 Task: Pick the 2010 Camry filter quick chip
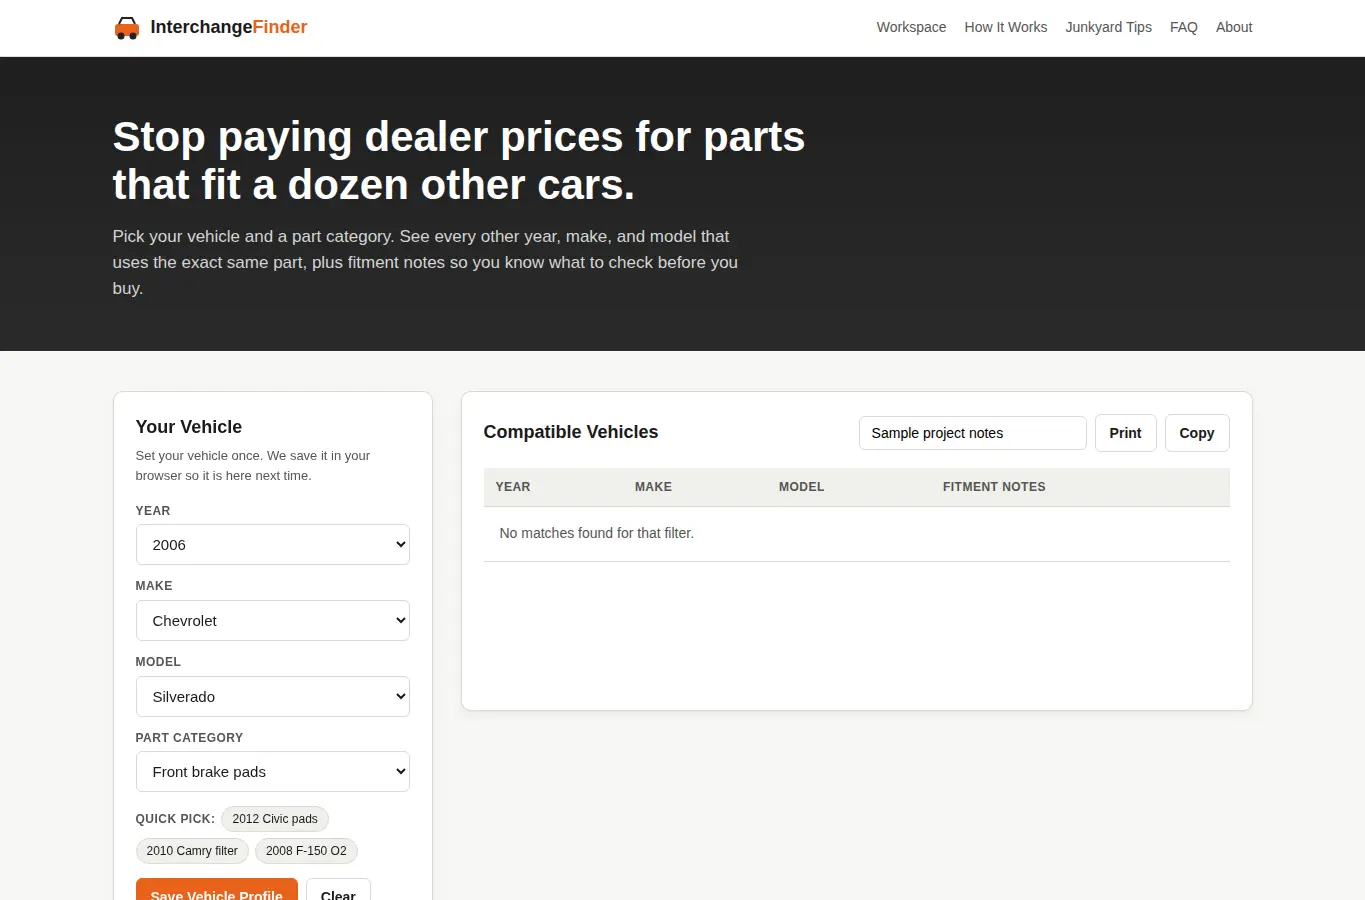pyautogui.click(x=192, y=851)
